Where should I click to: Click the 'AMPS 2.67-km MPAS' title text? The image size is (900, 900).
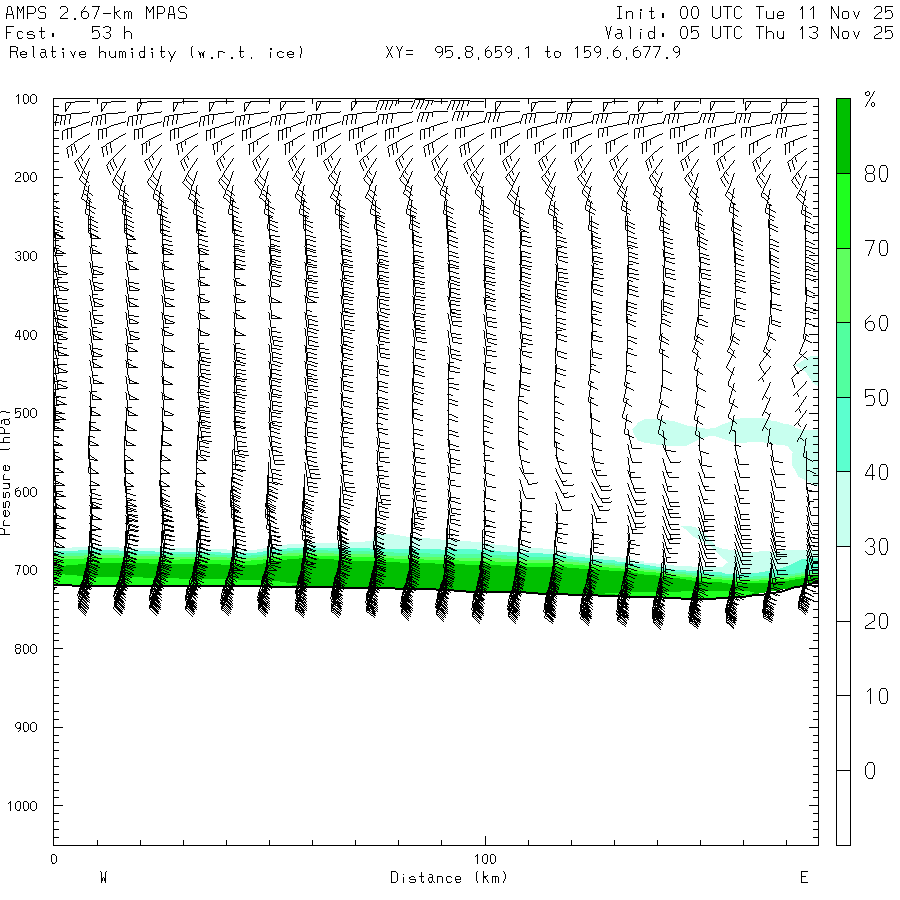pos(96,13)
